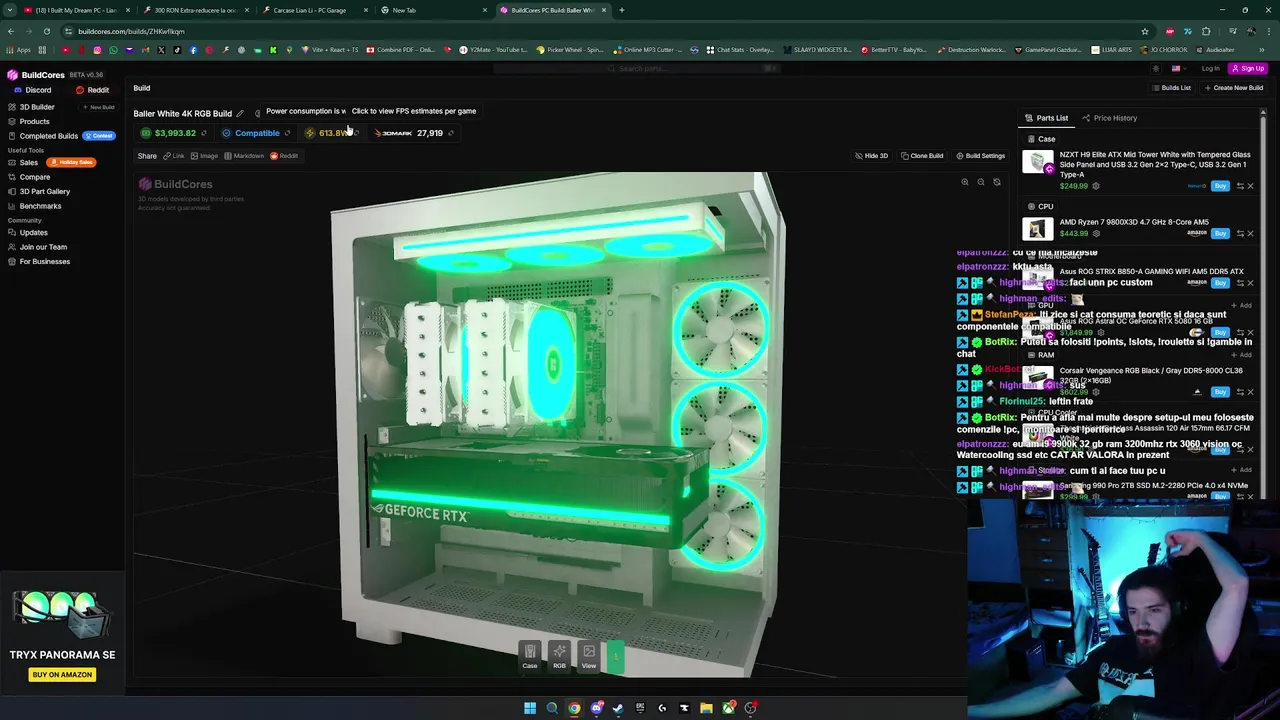This screenshot has height=720, width=1280.
Task: Click the Holiday Sales badge
Action: (71, 162)
